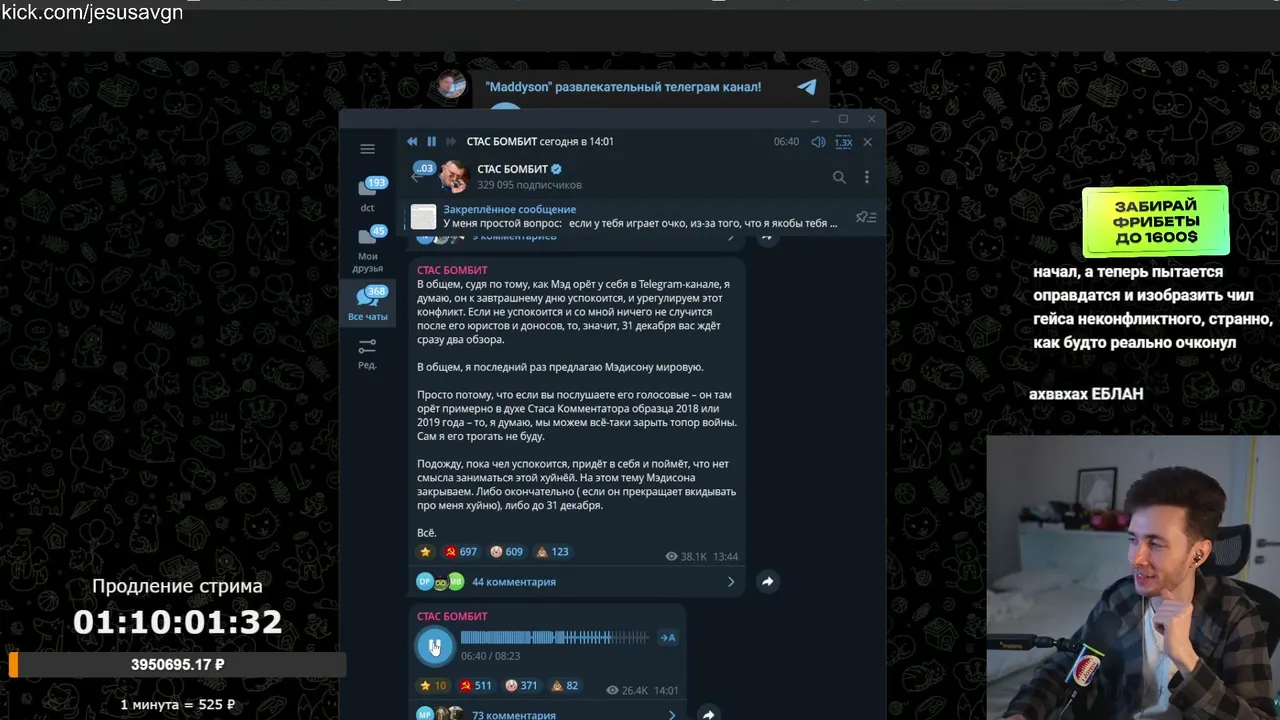Toggle hammer-and-sickle reaction showing 697
The image size is (1280, 720).
461,552
